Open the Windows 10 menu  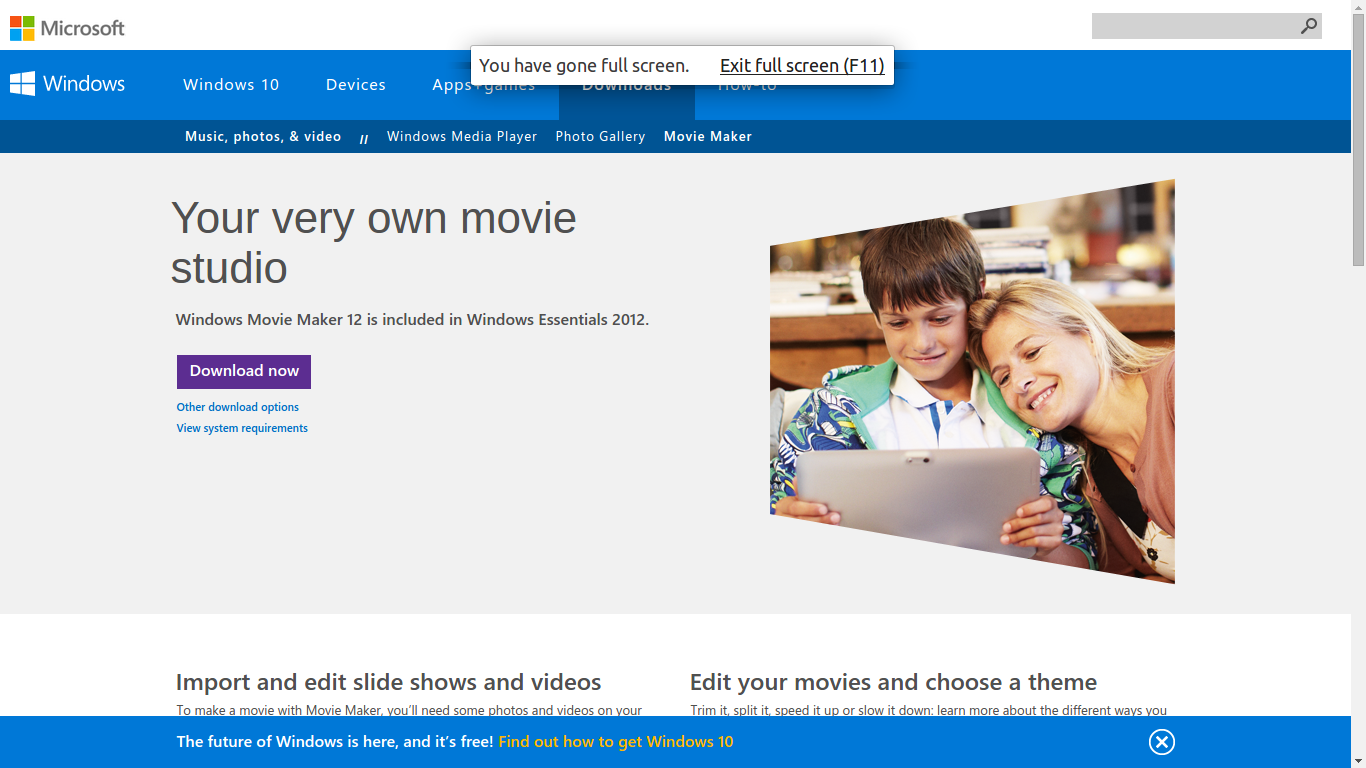coord(231,85)
